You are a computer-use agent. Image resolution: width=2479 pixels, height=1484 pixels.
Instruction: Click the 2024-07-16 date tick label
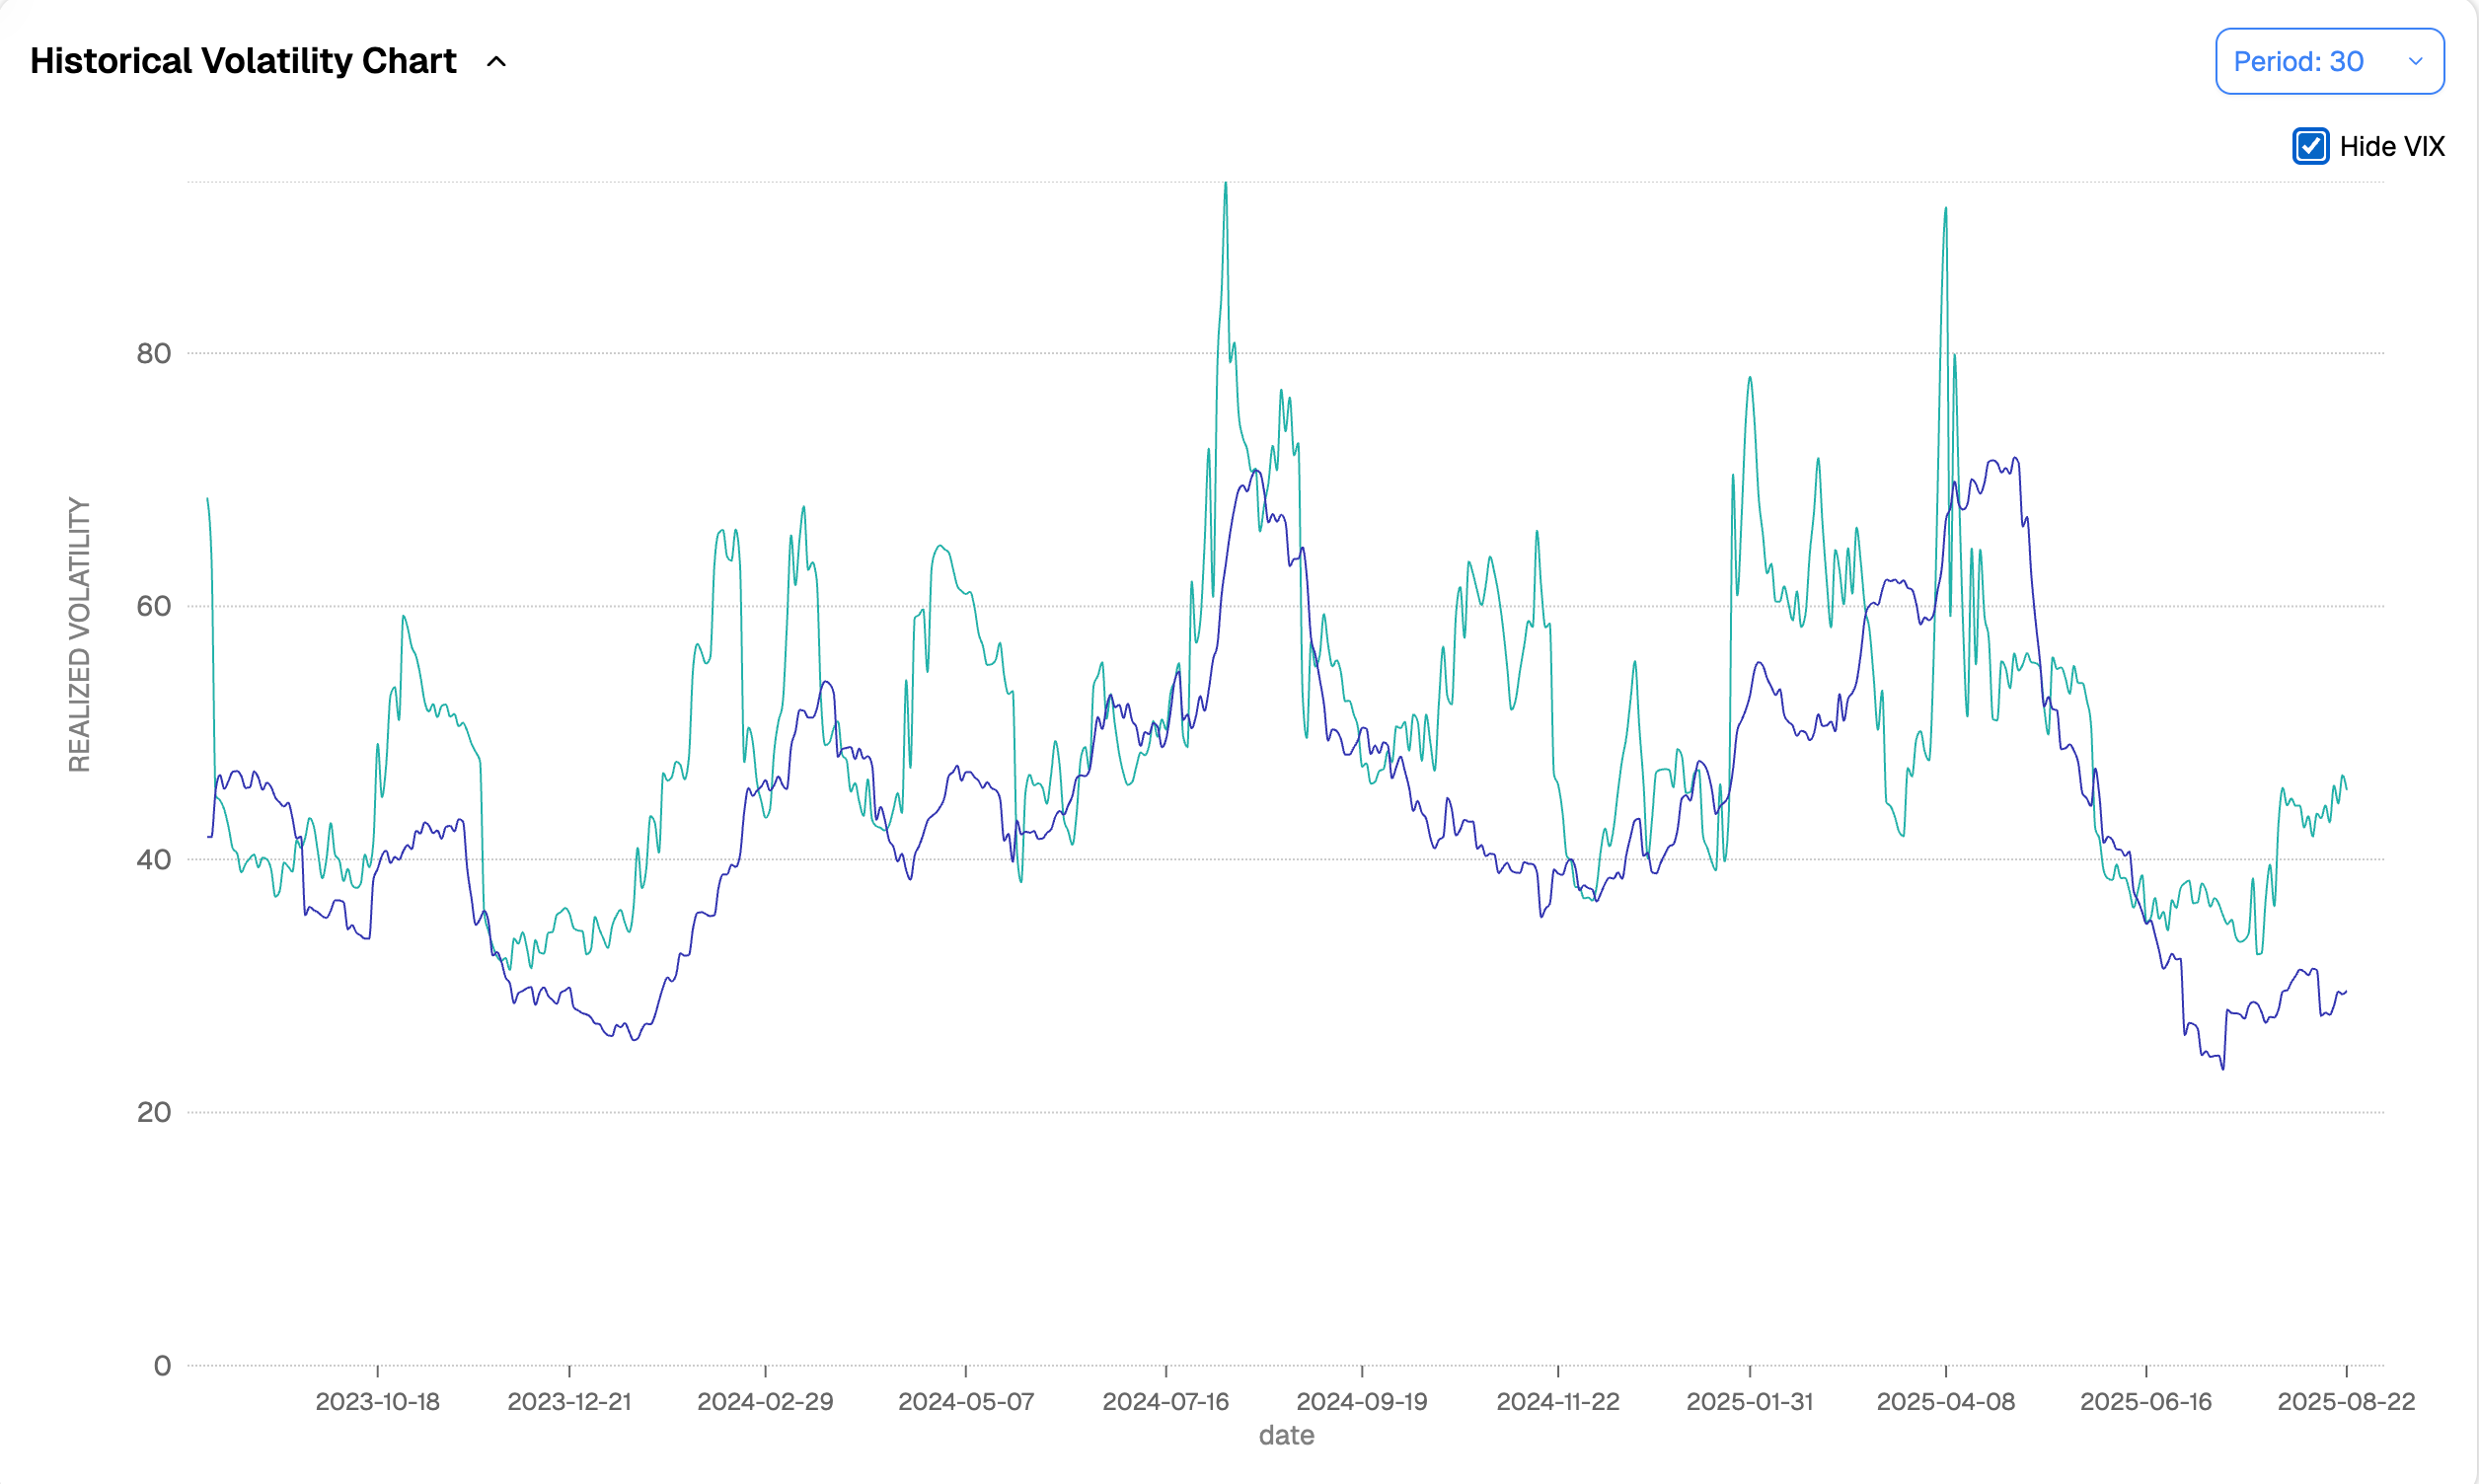tap(1165, 1401)
